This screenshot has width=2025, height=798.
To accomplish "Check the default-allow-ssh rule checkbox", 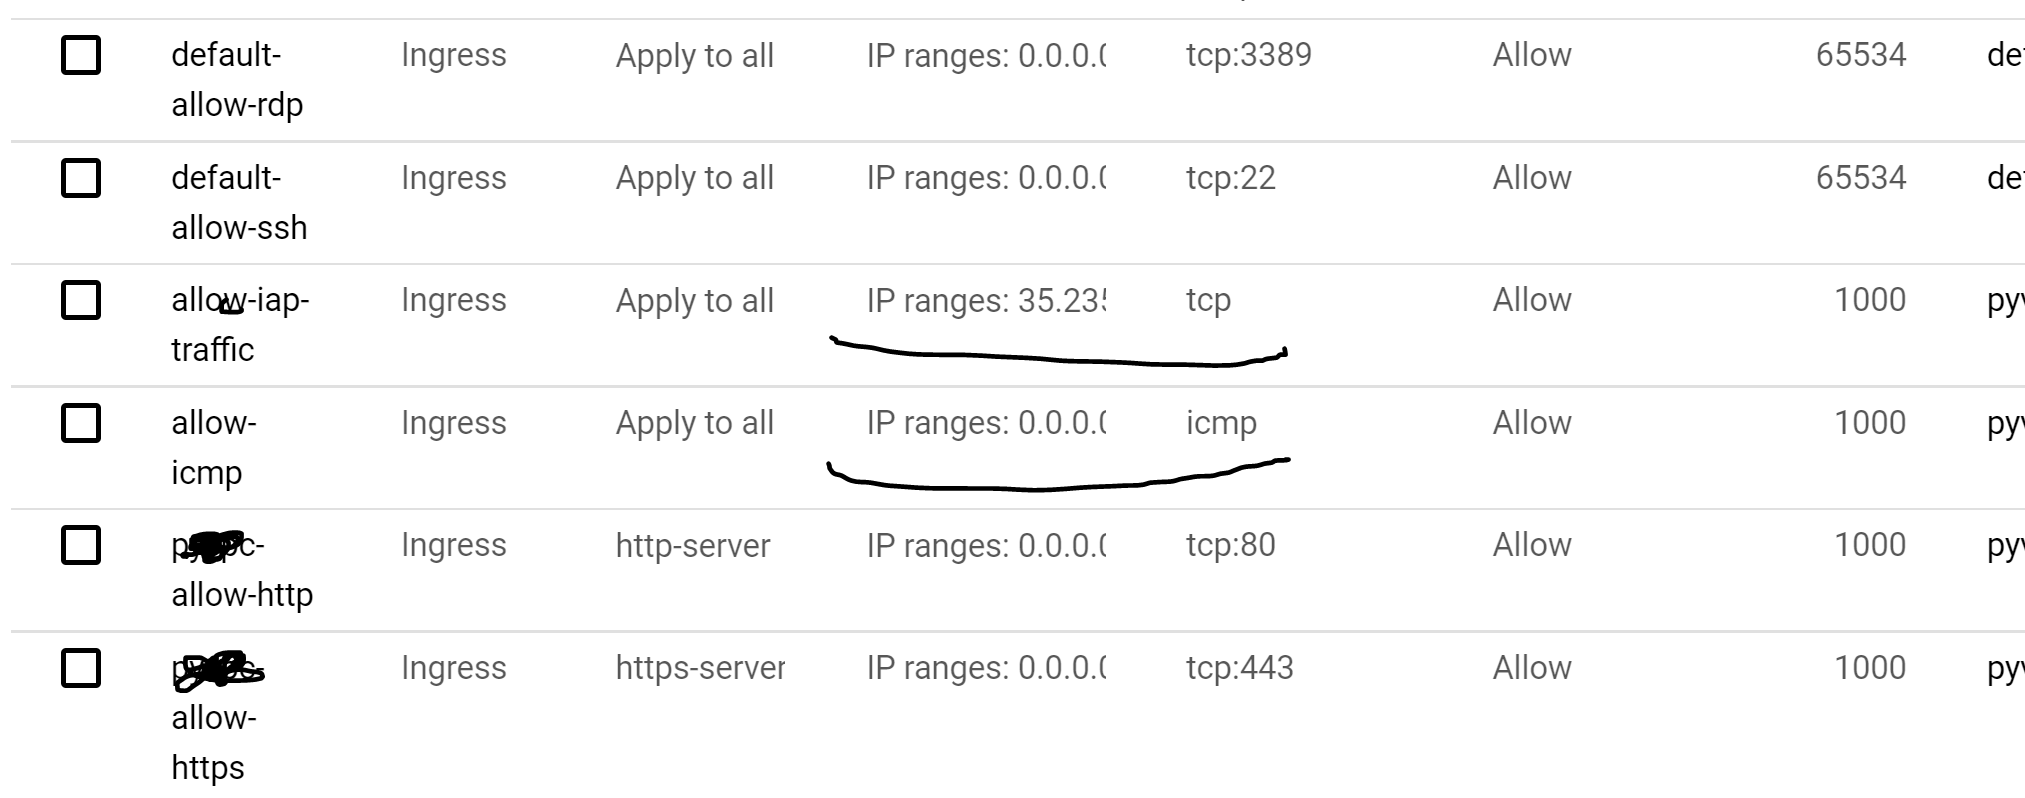I will 81,178.
